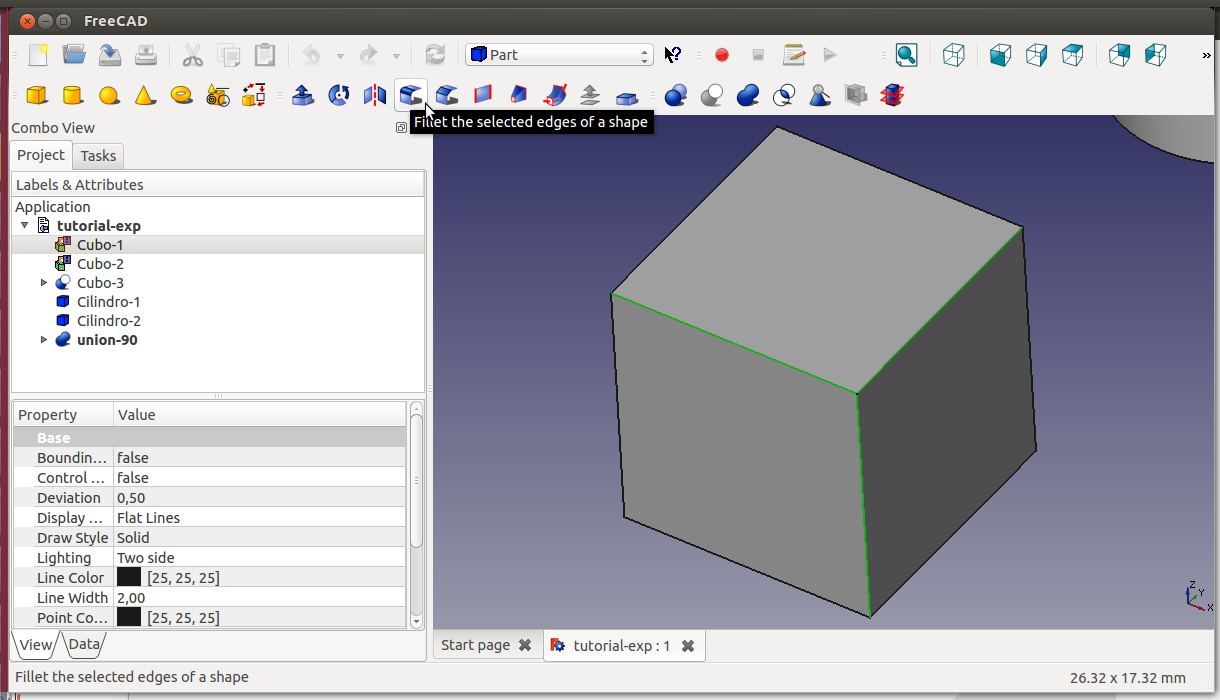The image size is (1220, 700).
Task: Expand the union-90 tree node
Action: (44, 340)
